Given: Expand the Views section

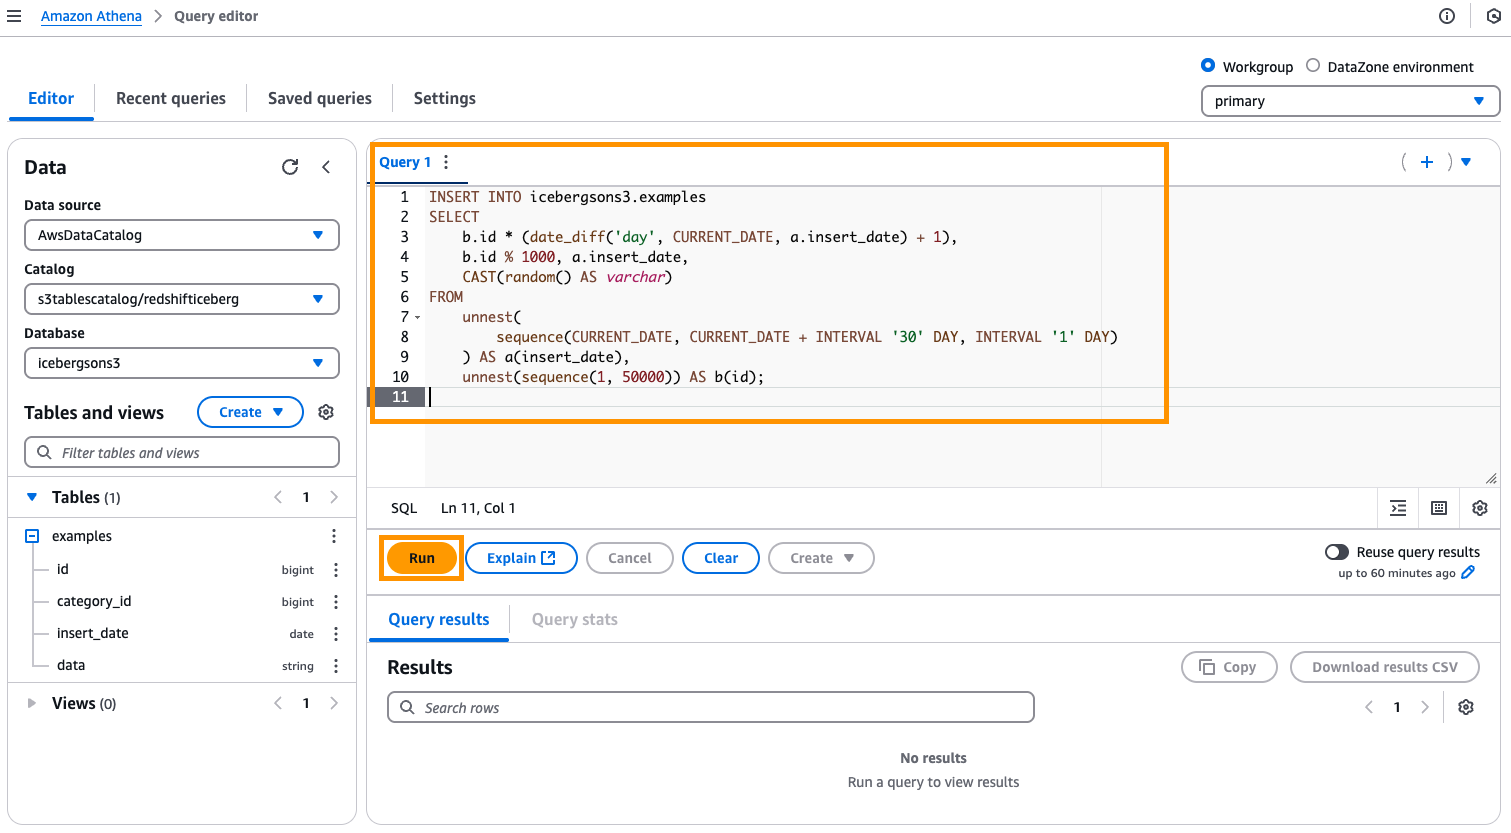Looking at the screenshot, I should tap(32, 703).
